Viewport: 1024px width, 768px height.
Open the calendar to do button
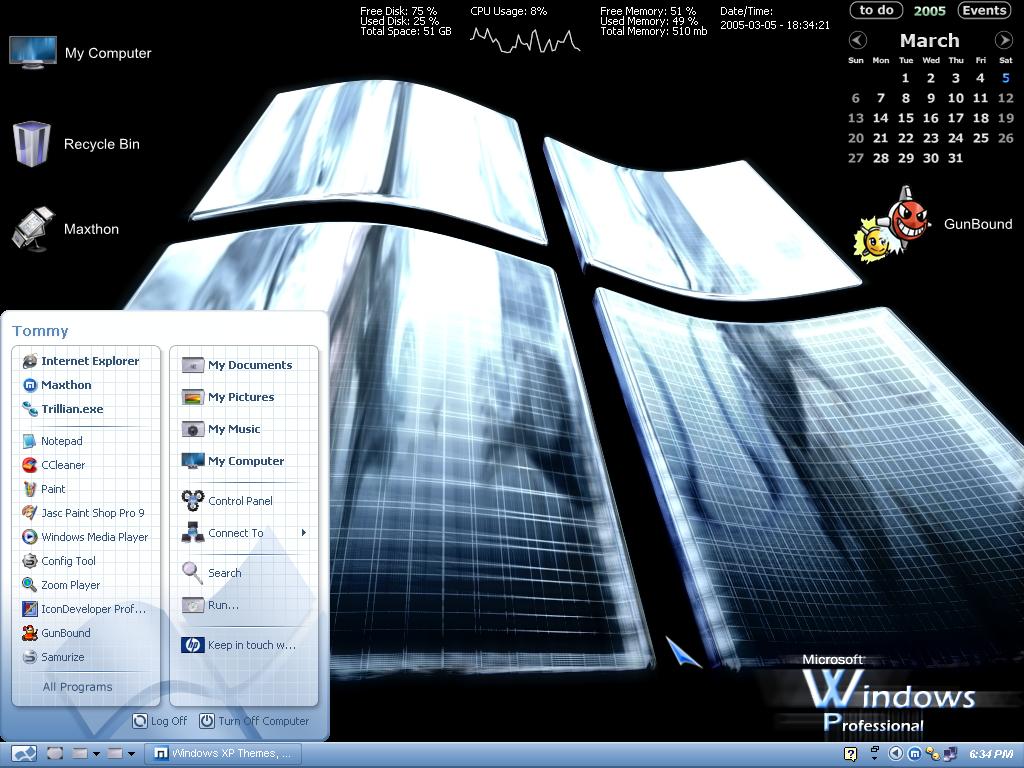pos(876,10)
